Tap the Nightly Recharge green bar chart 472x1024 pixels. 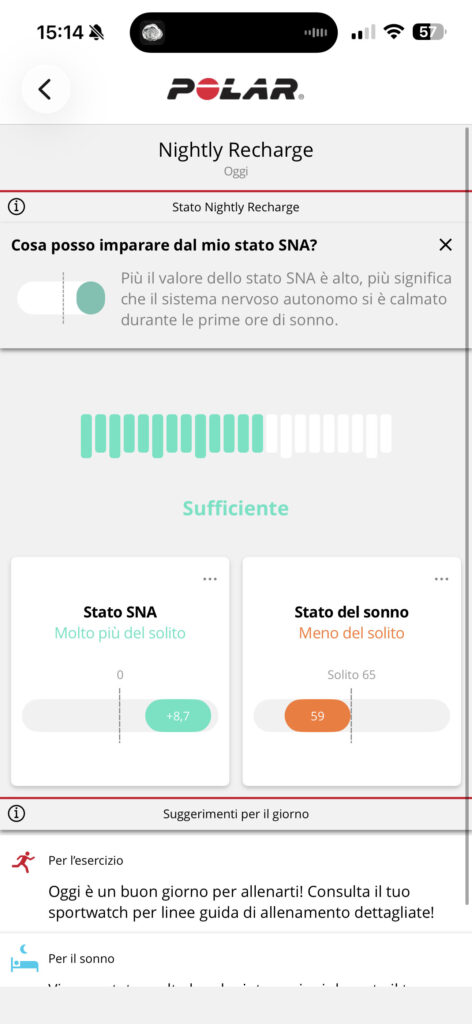[236, 436]
